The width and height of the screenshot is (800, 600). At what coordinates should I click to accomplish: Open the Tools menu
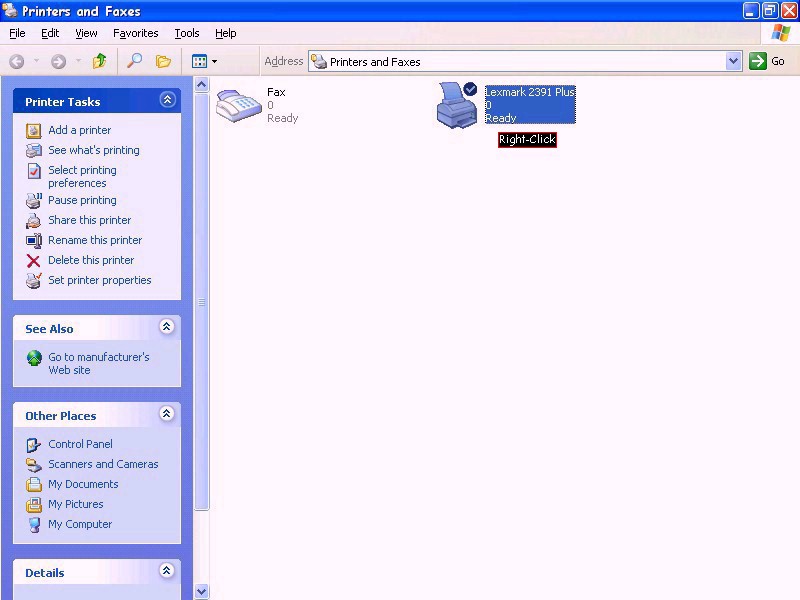click(187, 33)
